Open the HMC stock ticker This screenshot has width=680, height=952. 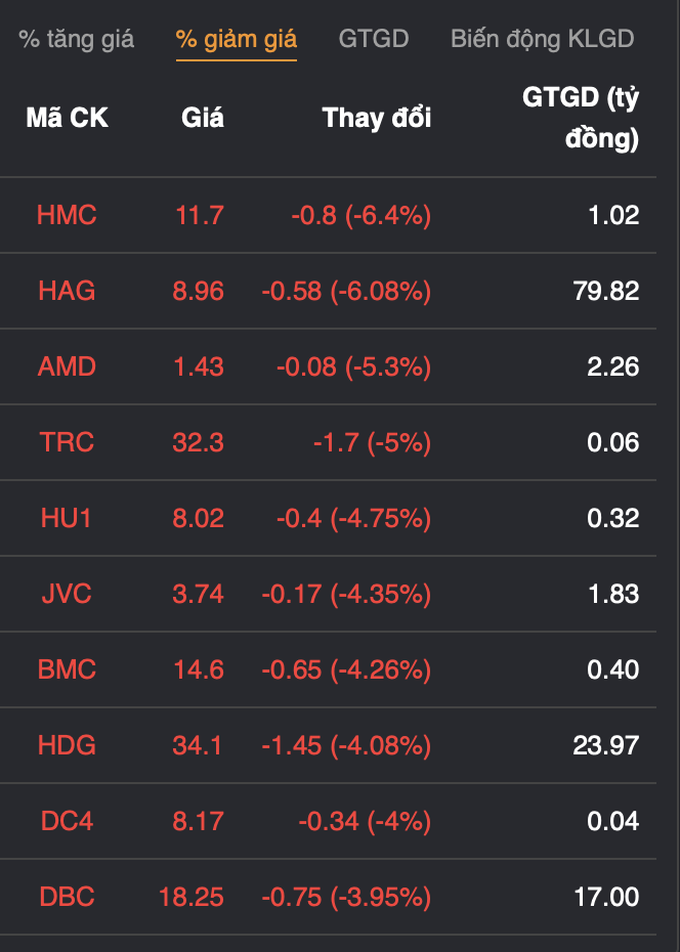click(67, 215)
